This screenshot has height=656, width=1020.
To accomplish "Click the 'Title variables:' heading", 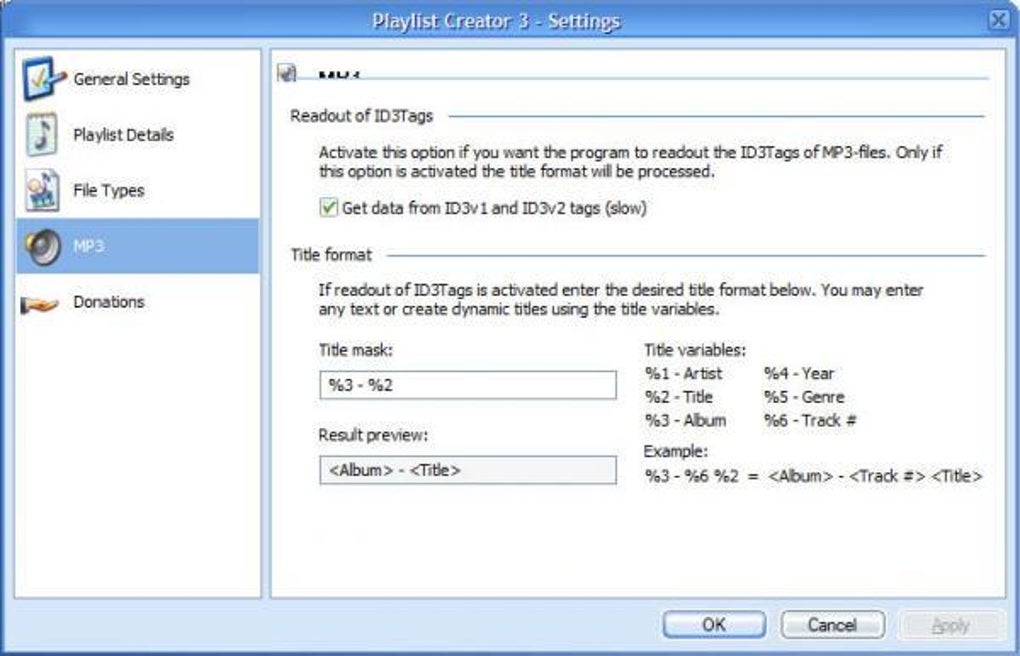I will [x=695, y=350].
